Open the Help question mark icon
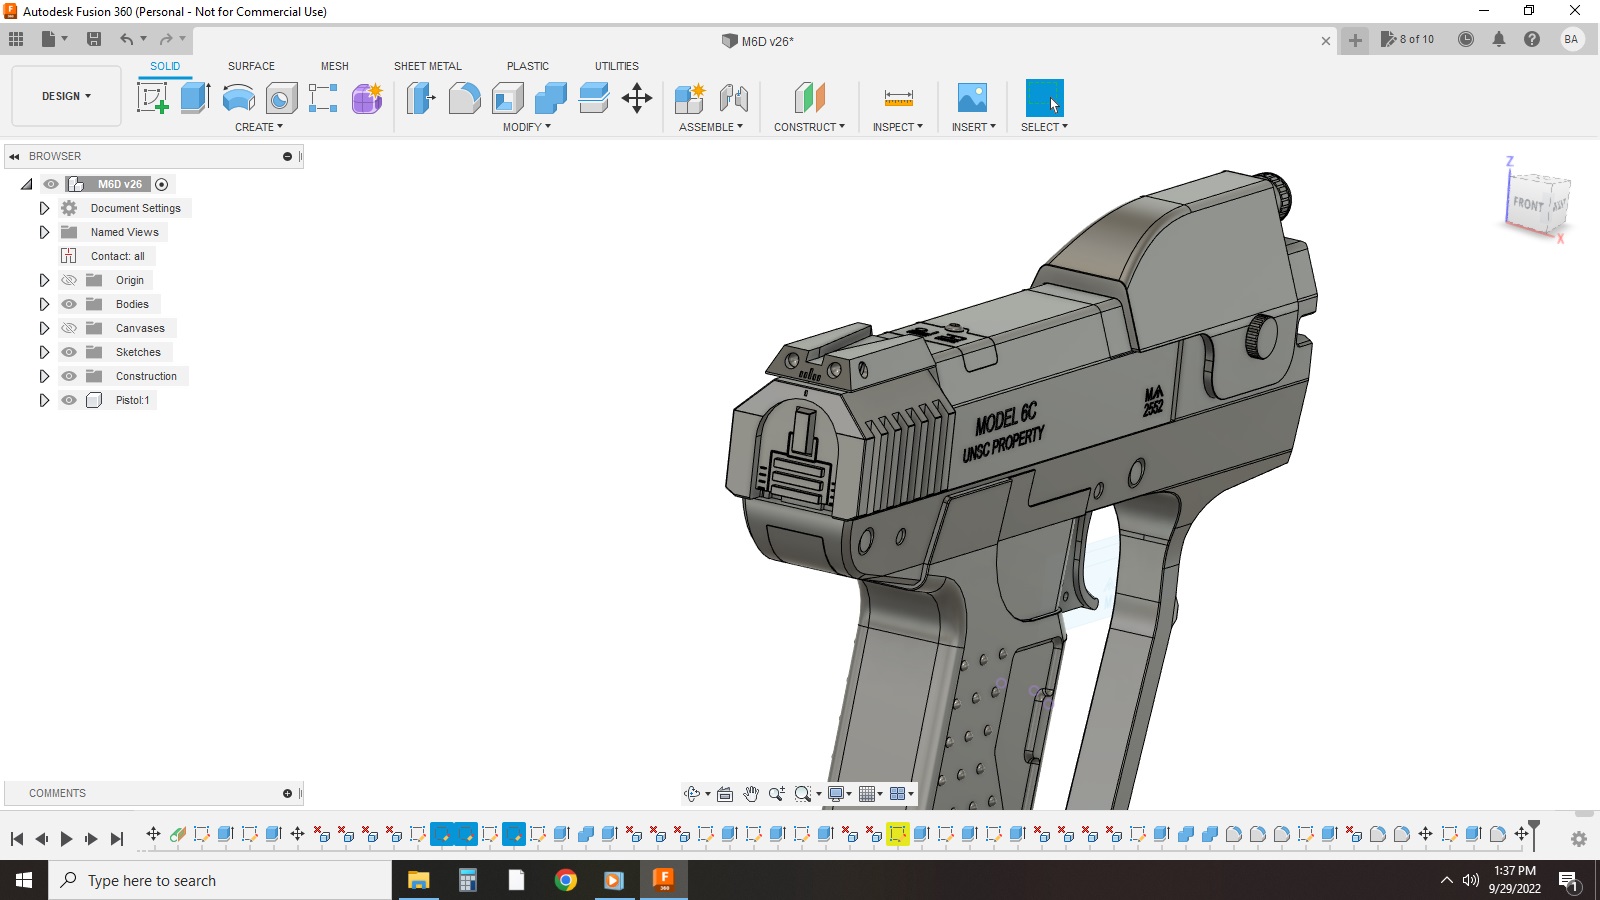 [1532, 39]
